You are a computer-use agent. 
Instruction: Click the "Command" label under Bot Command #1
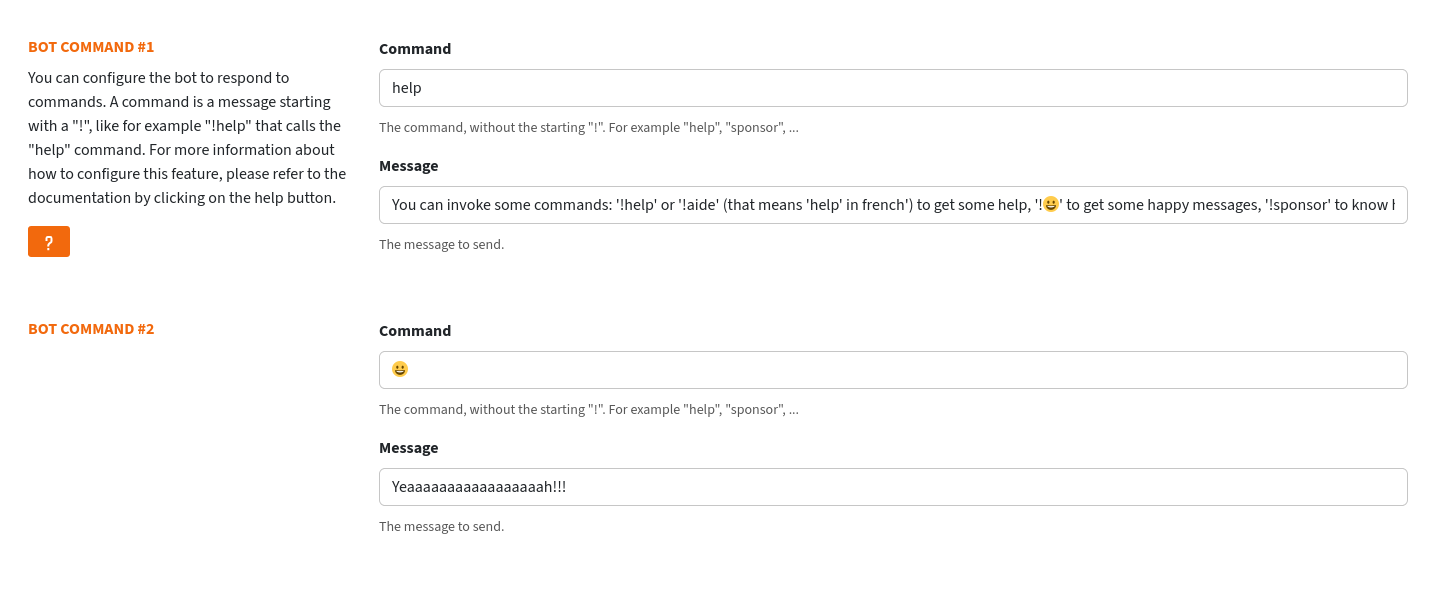pyautogui.click(x=415, y=49)
